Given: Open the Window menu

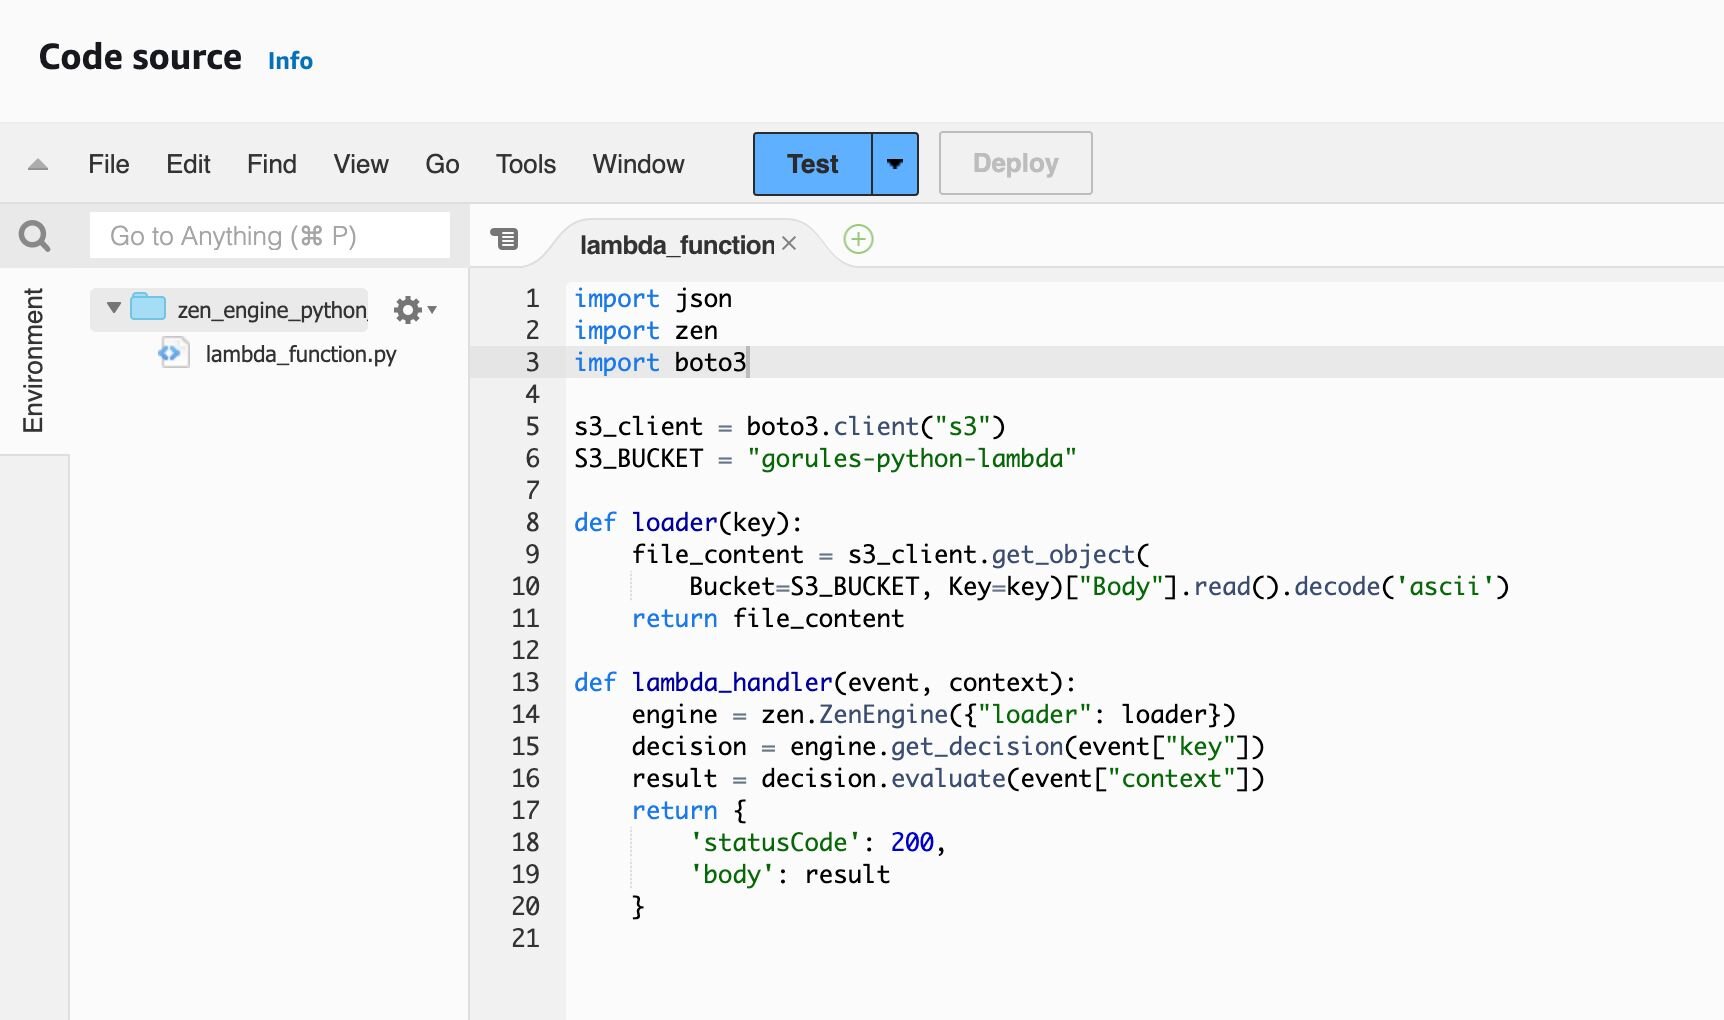Looking at the screenshot, I should pos(638,163).
